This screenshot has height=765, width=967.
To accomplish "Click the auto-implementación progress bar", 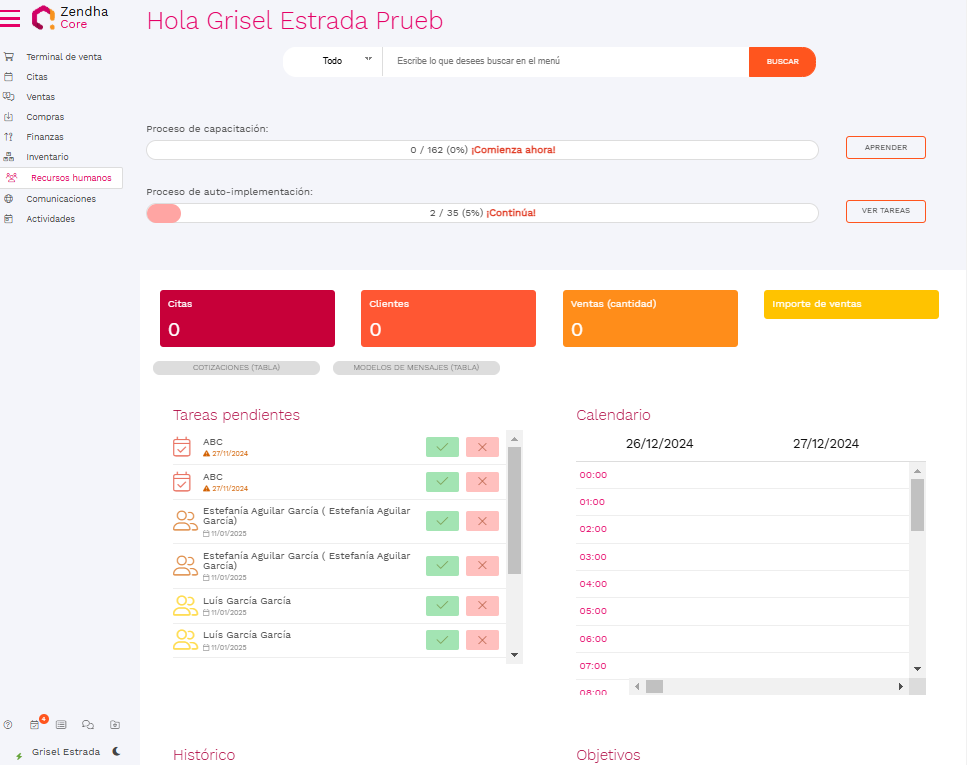I will (x=482, y=213).
